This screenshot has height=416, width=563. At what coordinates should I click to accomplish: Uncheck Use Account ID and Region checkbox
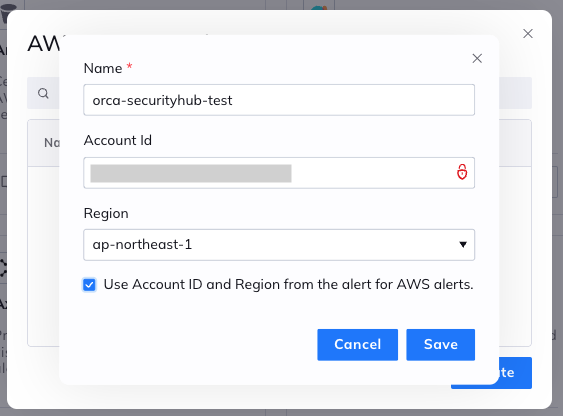[89, 285]
